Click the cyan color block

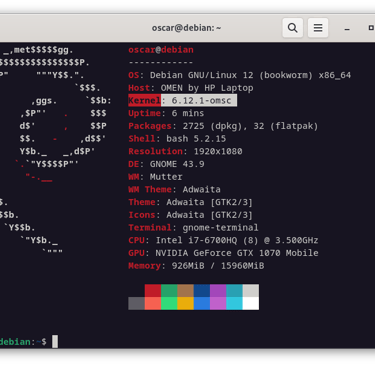pyautogui.click(x=234, y=303)
